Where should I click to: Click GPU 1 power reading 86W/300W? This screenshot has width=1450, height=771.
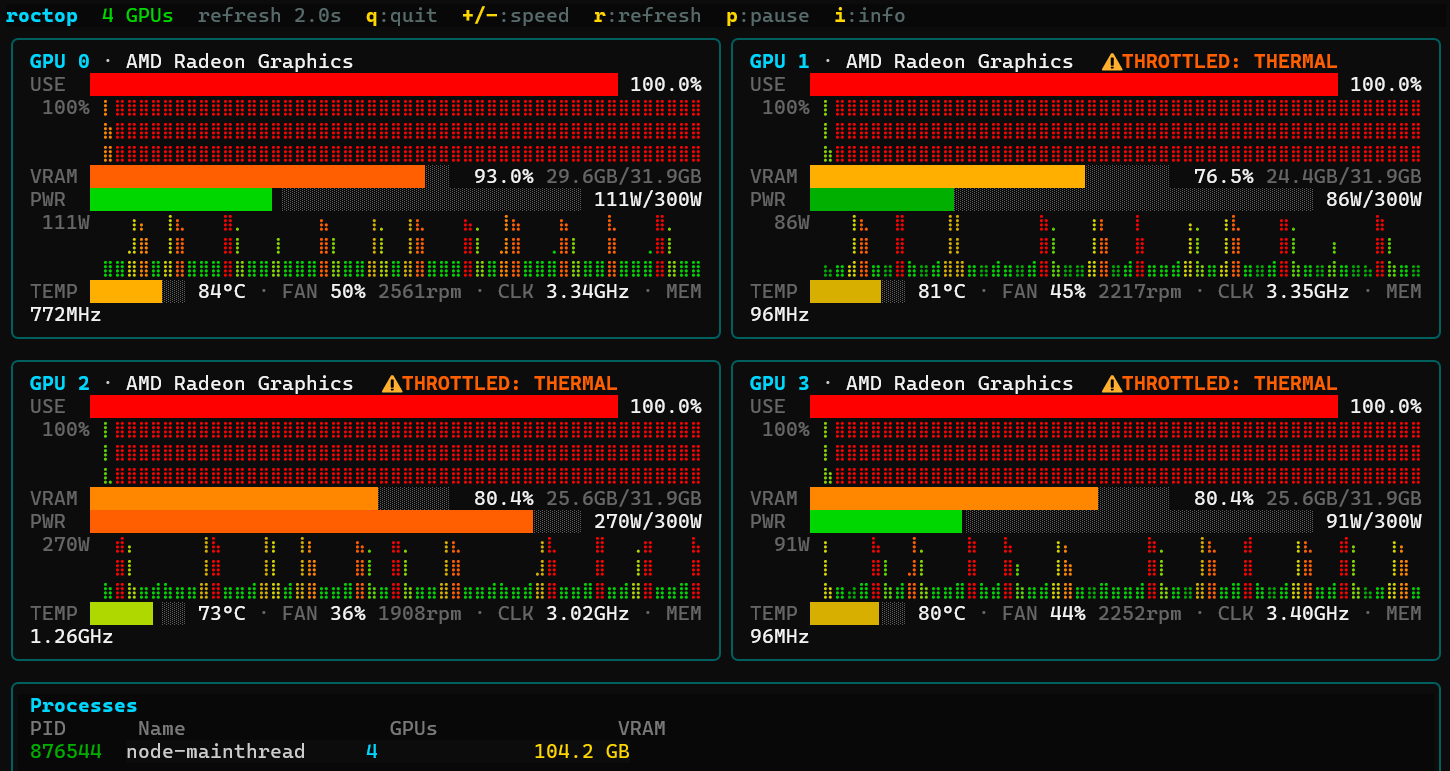1373,199
